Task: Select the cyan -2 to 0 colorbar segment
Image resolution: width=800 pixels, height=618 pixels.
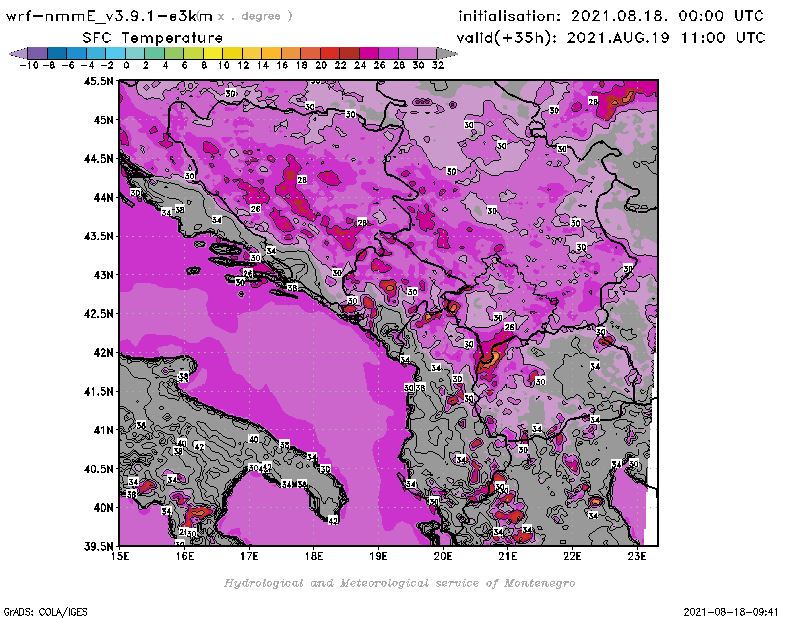Action: tap(115, 53)
